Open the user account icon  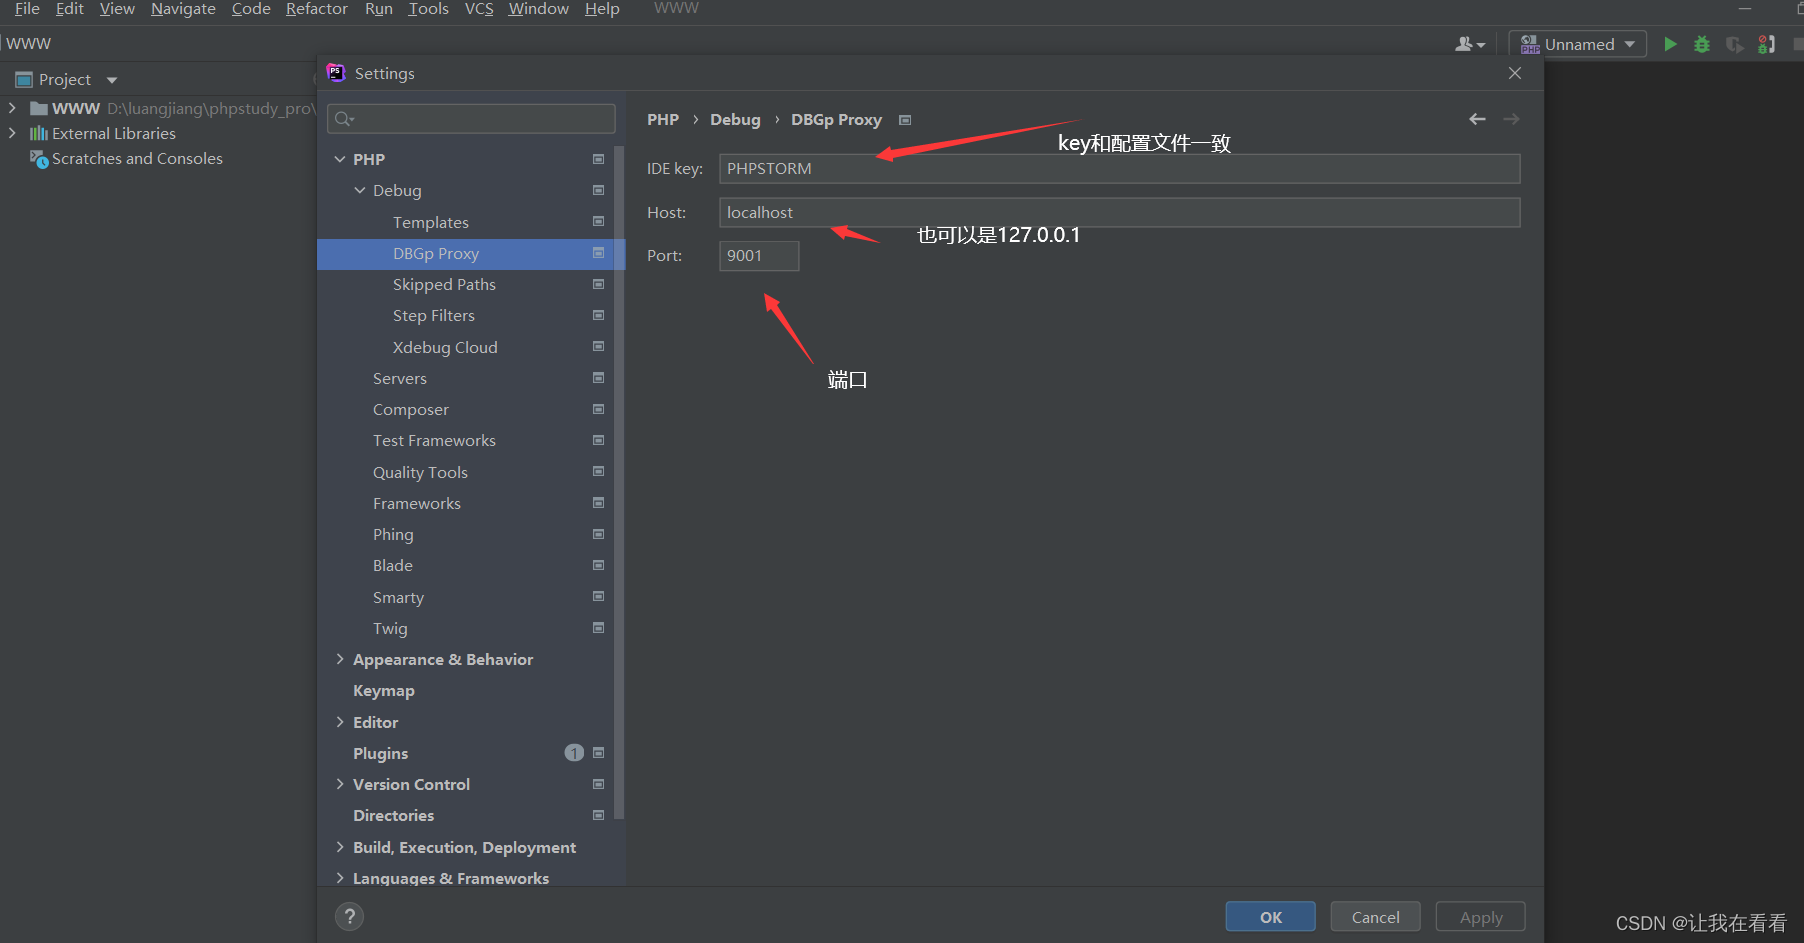[1469, 44]
